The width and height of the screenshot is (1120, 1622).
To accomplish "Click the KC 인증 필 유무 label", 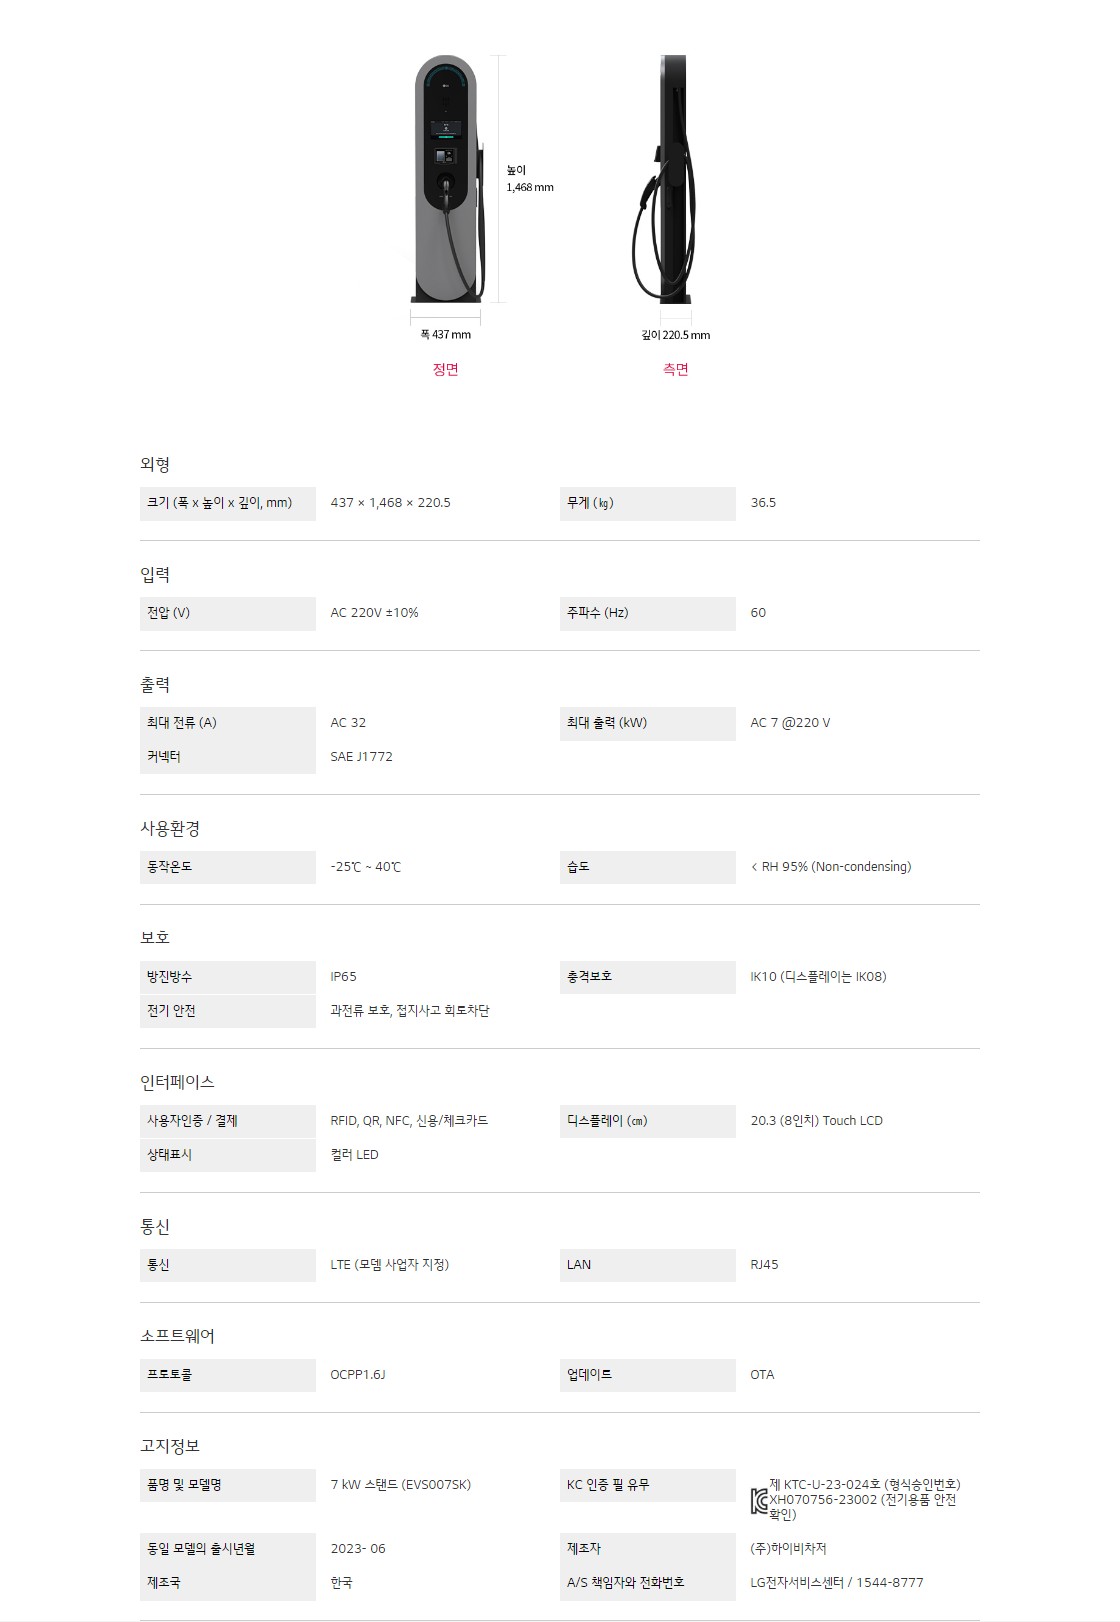I will [608, 1485].
